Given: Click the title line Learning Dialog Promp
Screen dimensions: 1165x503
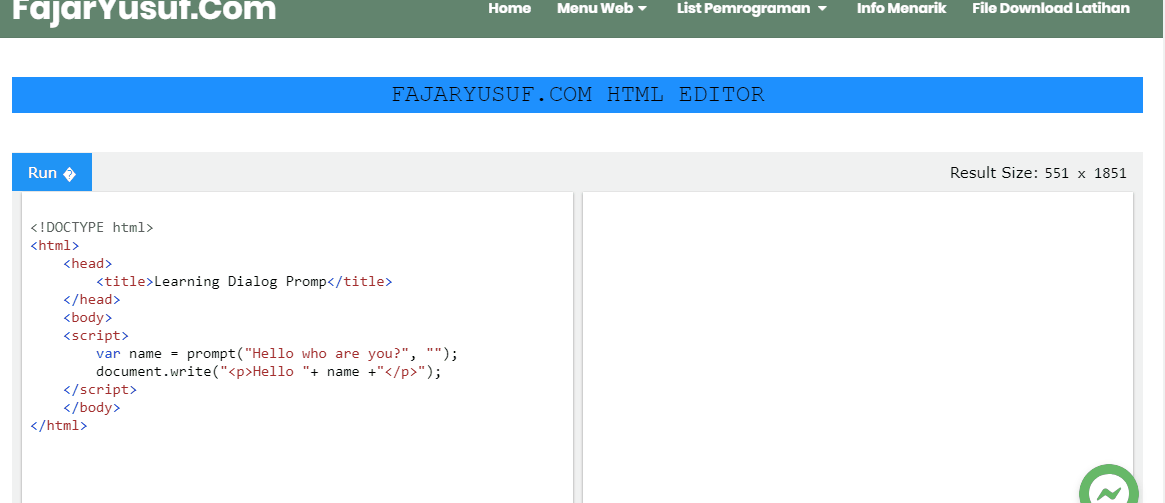Looking at the screenshot, I should click(244, 282).
